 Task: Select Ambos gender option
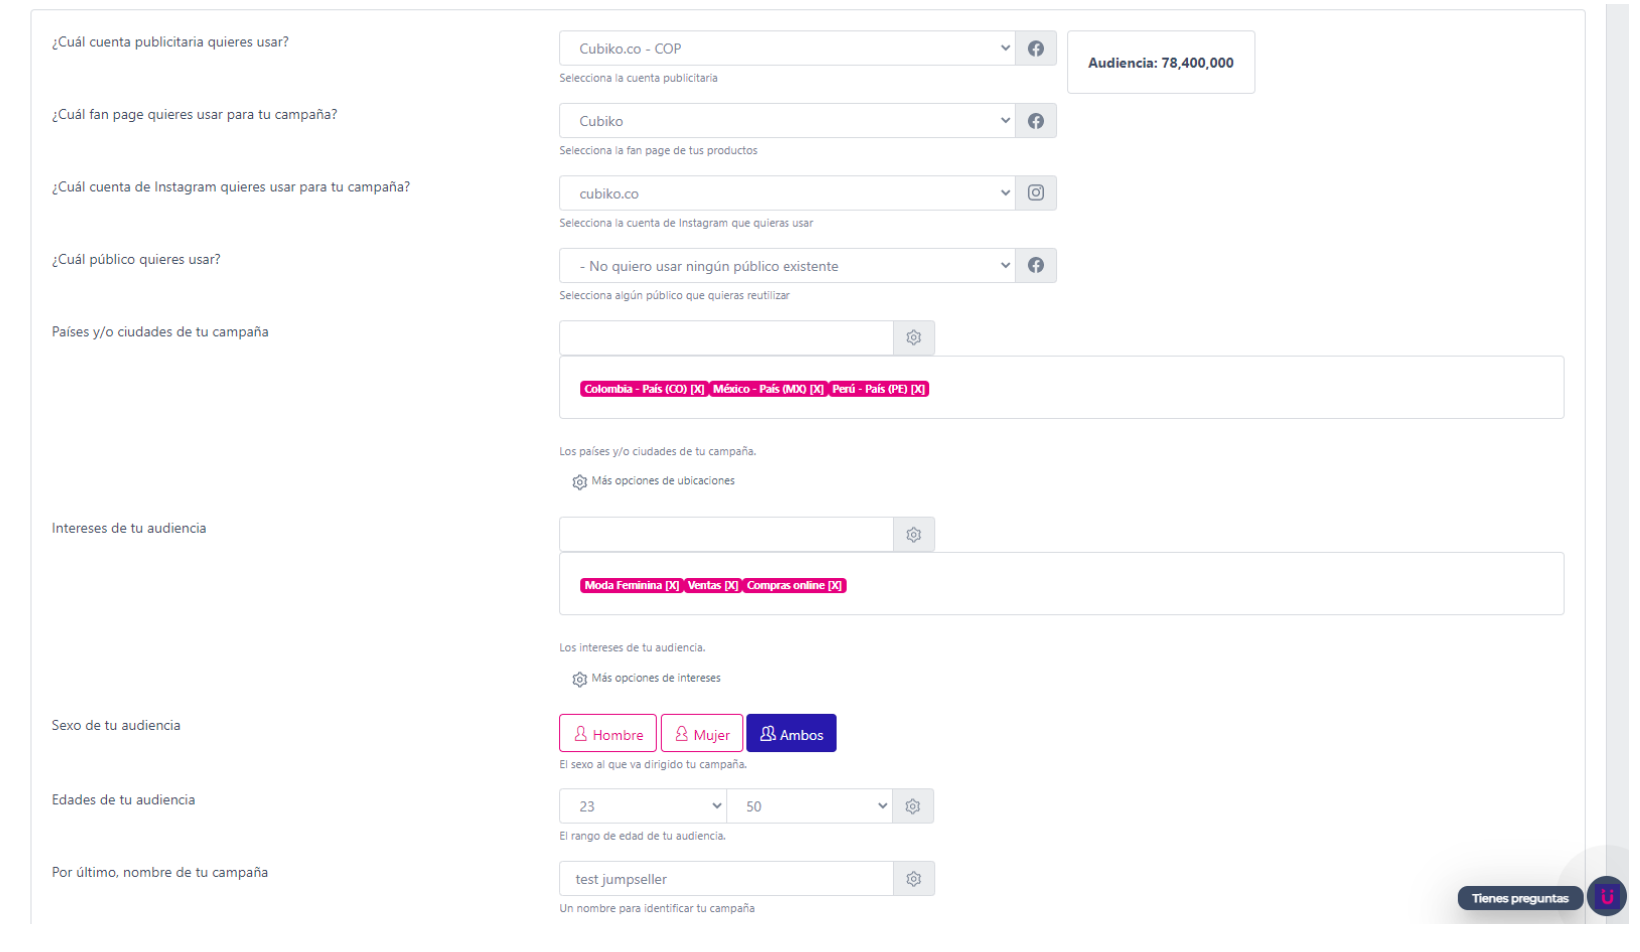coord(791,734)
